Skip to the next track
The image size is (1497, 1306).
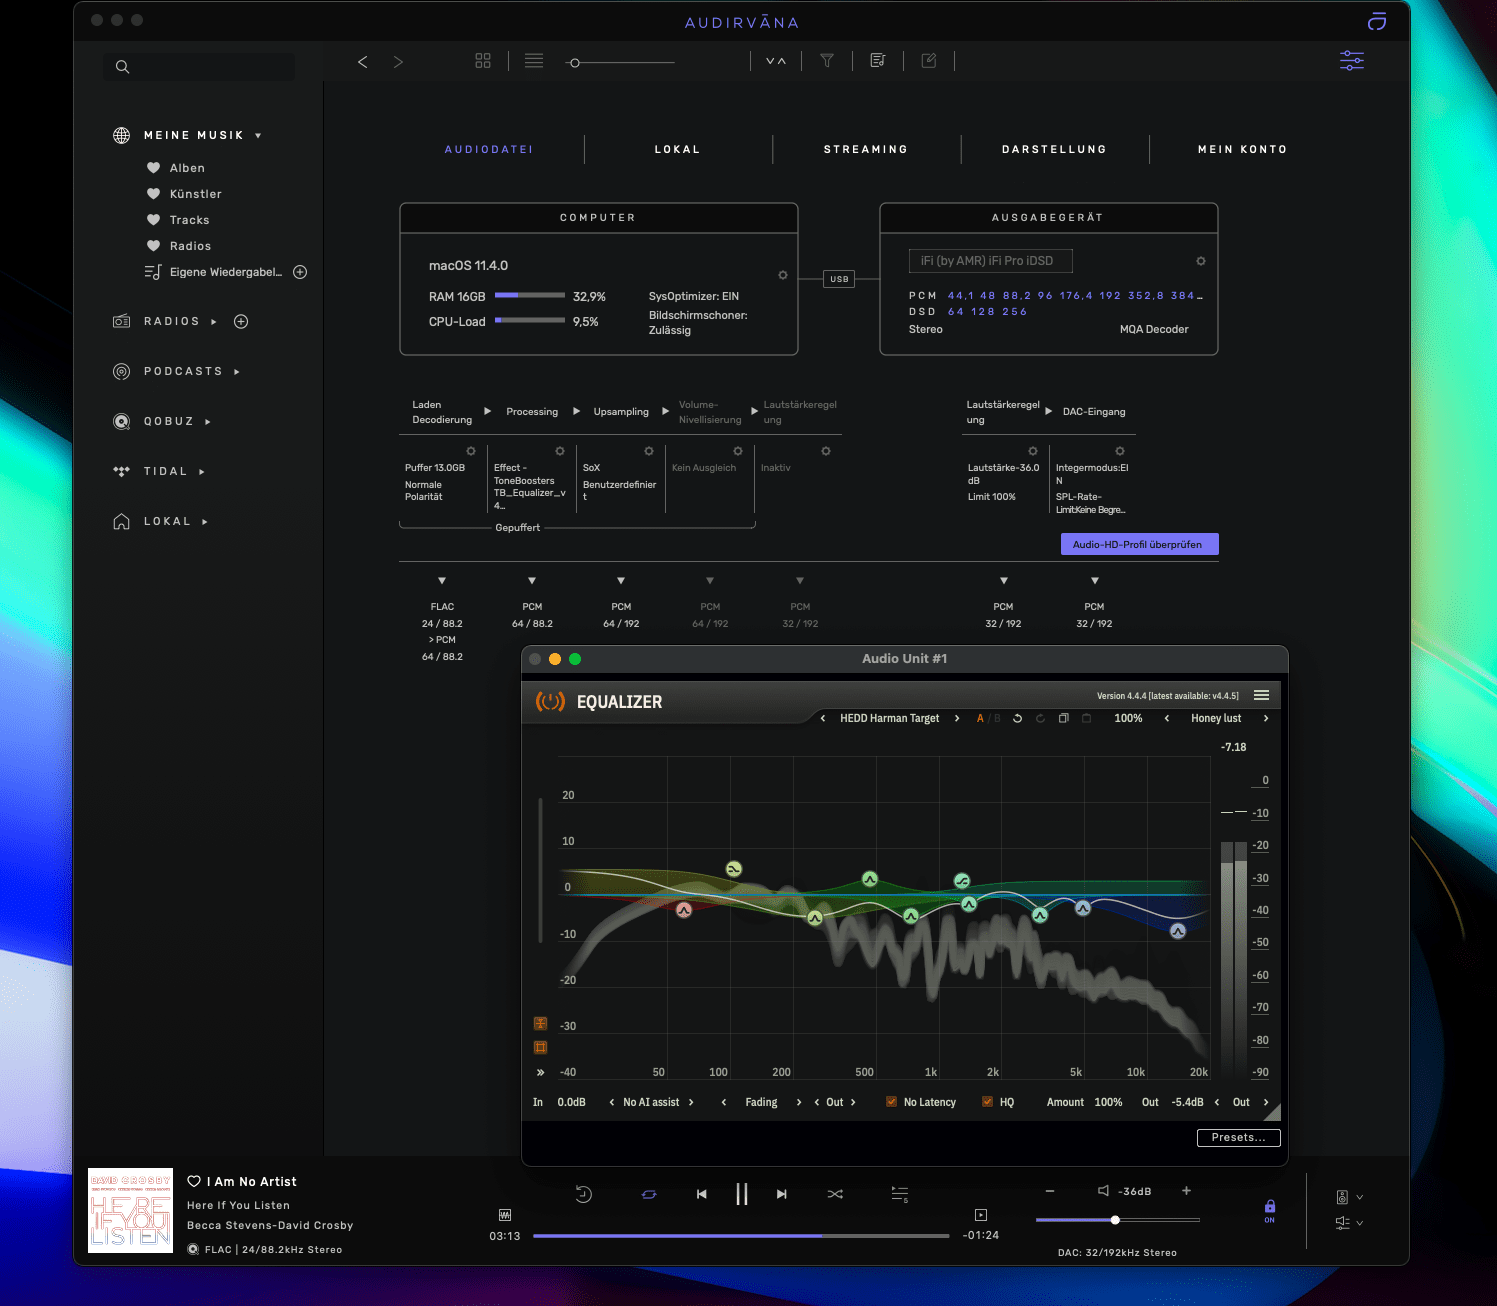[782, 1194]
